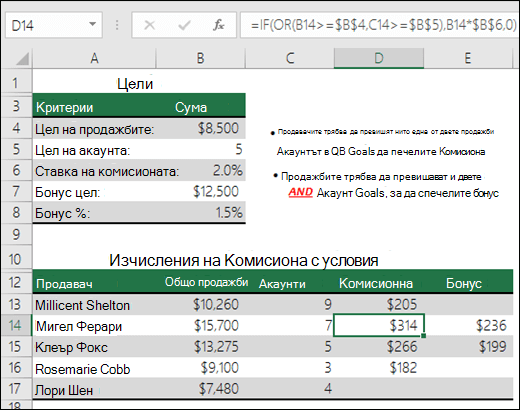Click the Cancel X icon in formula bar
Screen dimensions: 520x410
[149, 25]
